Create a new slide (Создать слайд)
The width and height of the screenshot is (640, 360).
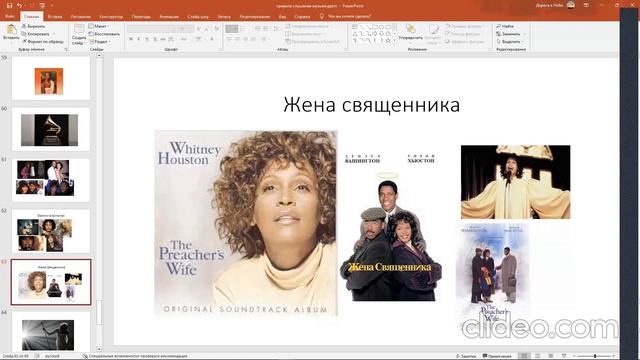(x=78, y=34)
